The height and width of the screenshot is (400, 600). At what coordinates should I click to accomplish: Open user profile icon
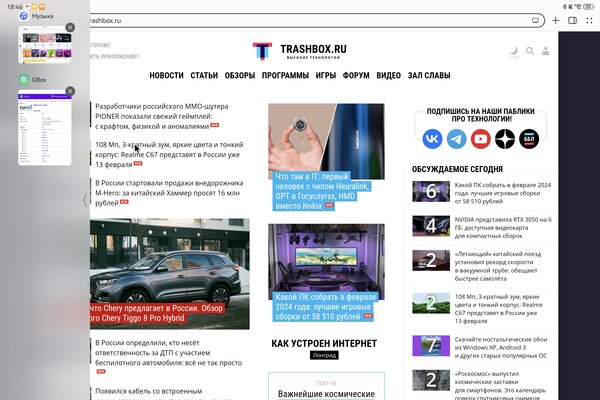[x=546, y=51]
